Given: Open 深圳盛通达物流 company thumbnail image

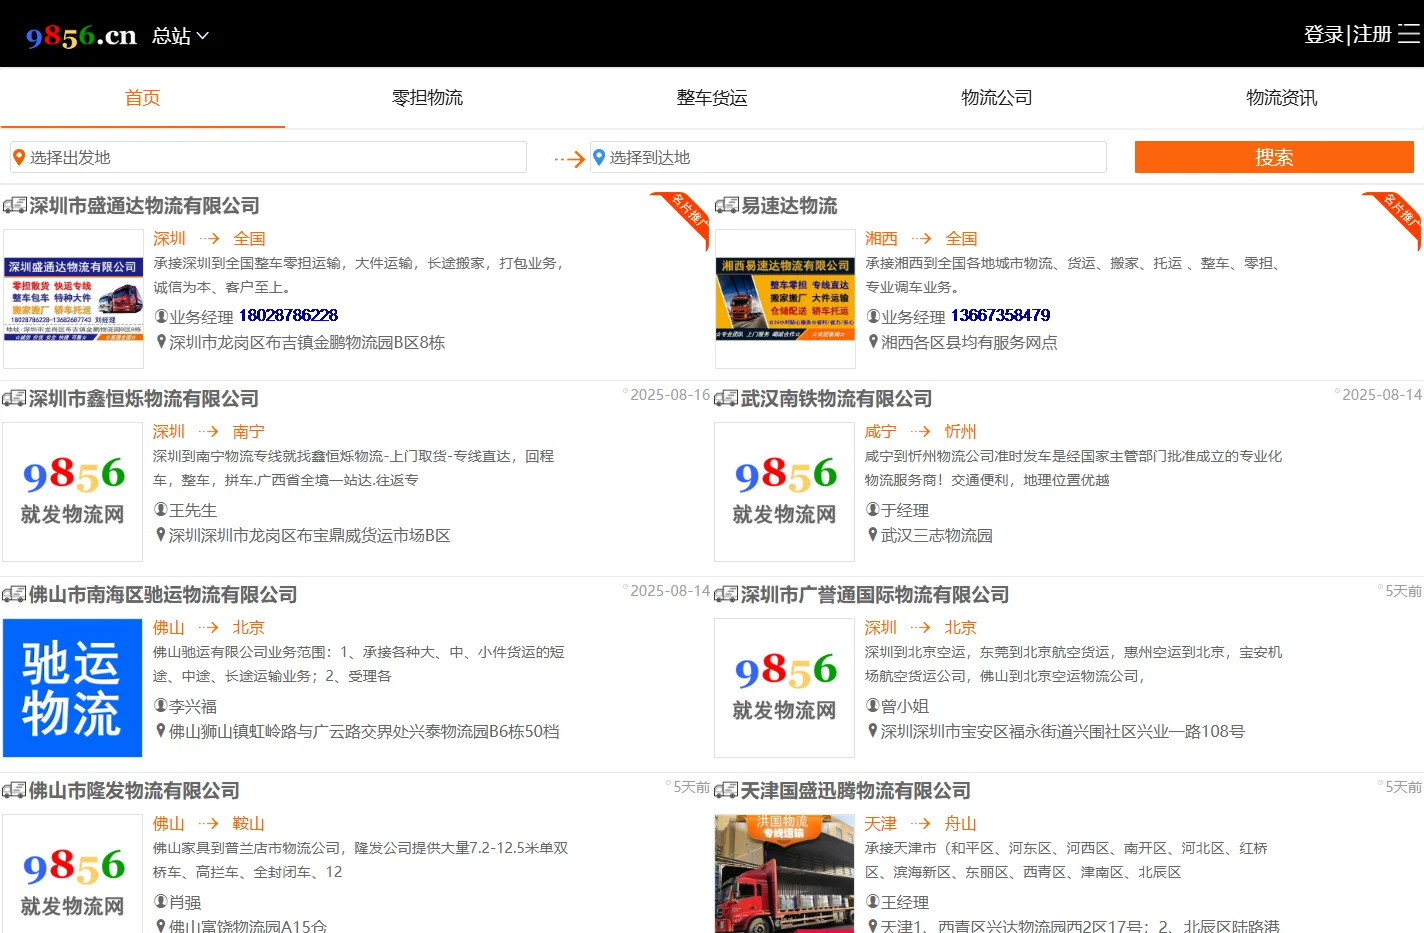Looking at the screenshot, I should [73, 299].
